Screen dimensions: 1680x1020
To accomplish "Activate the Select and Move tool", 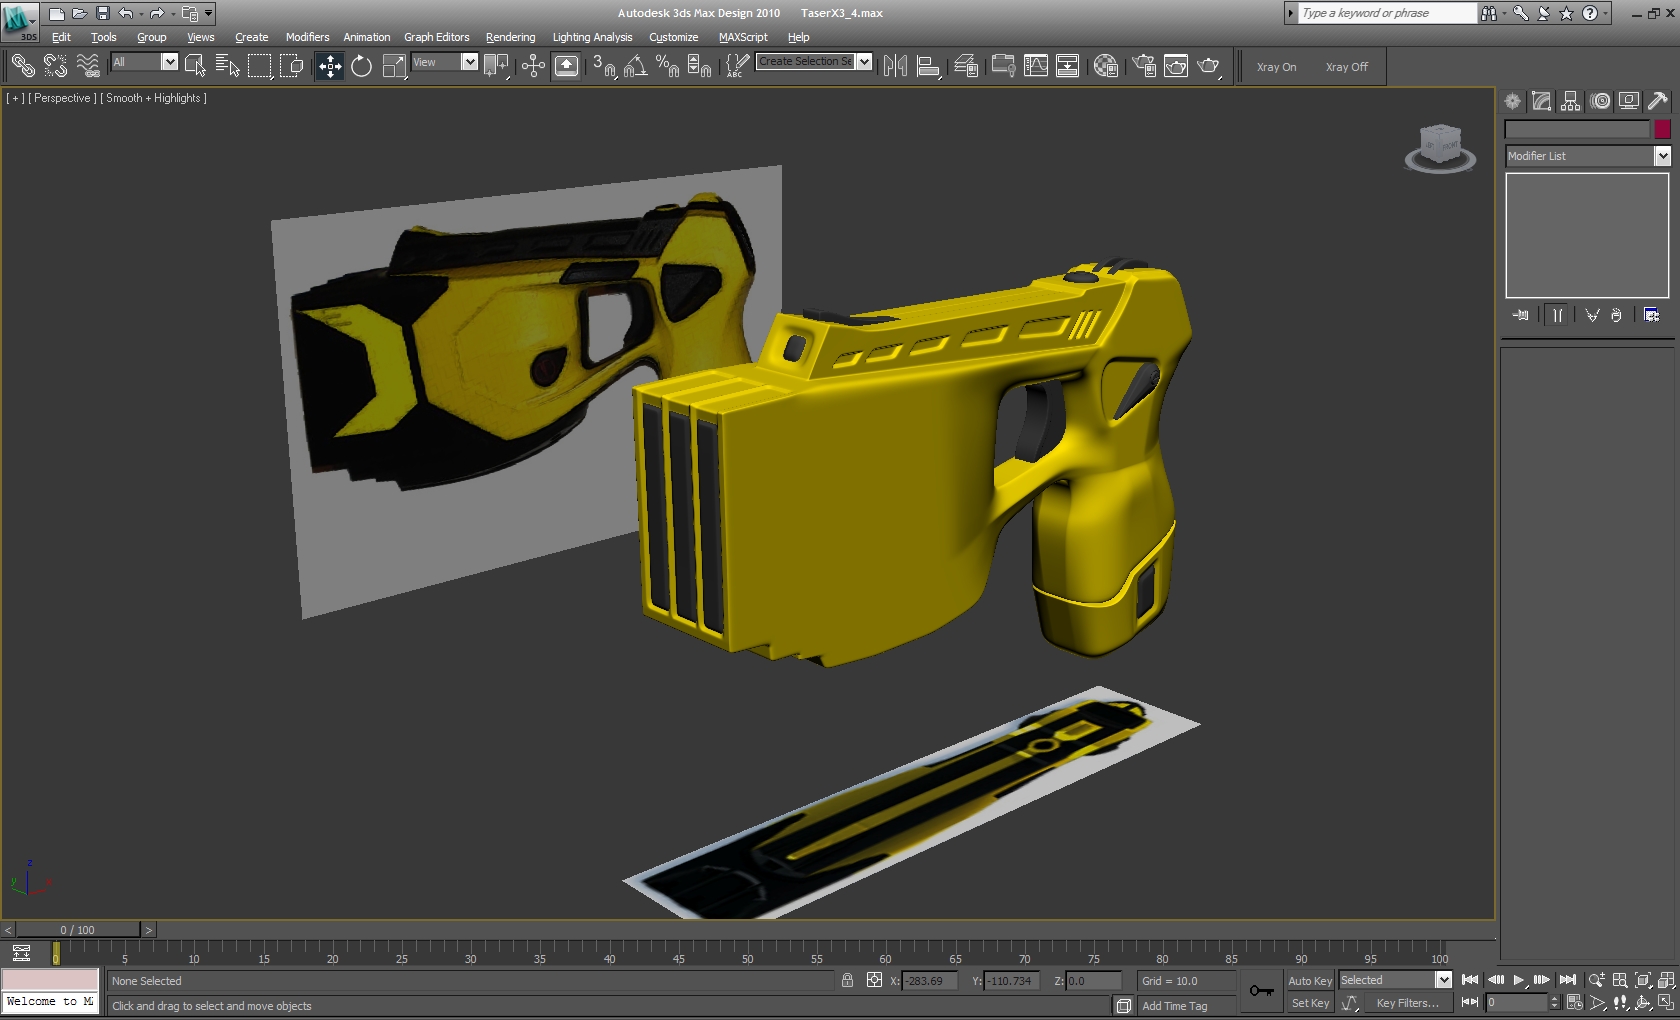I will tap(329, 67).
